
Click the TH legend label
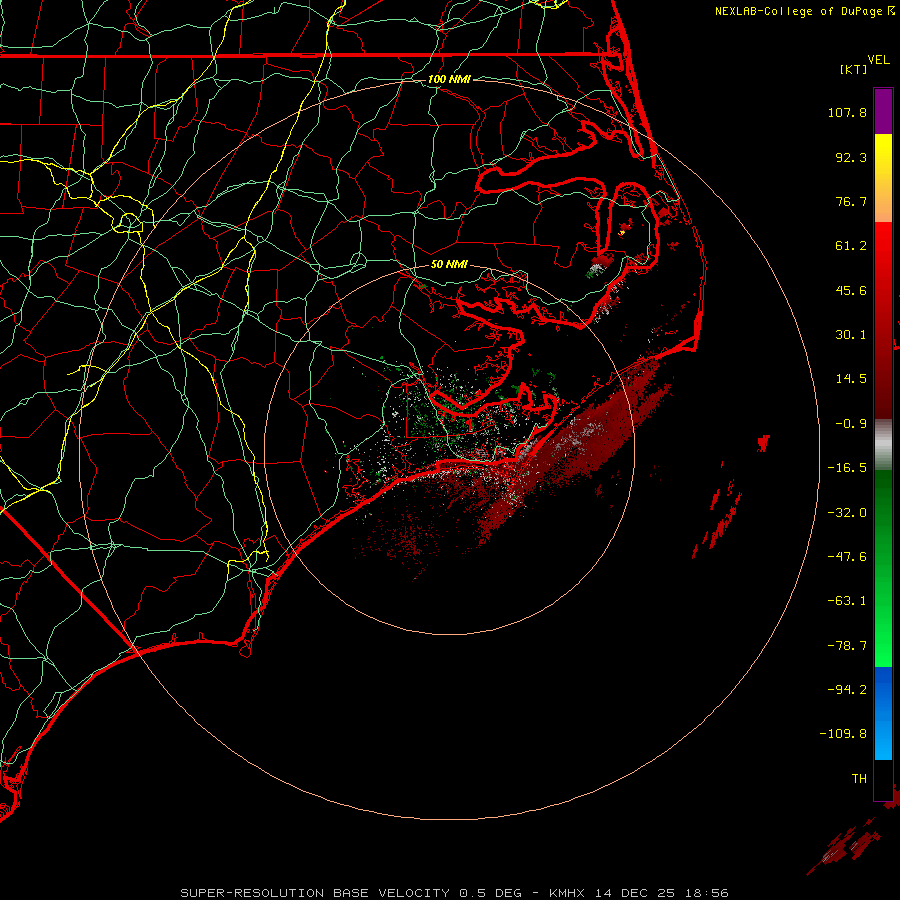859,779
